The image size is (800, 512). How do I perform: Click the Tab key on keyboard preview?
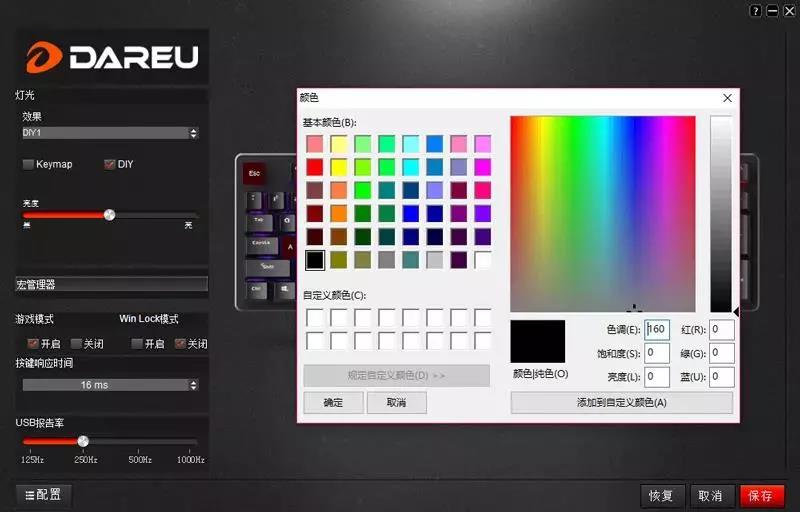(259, 221)
